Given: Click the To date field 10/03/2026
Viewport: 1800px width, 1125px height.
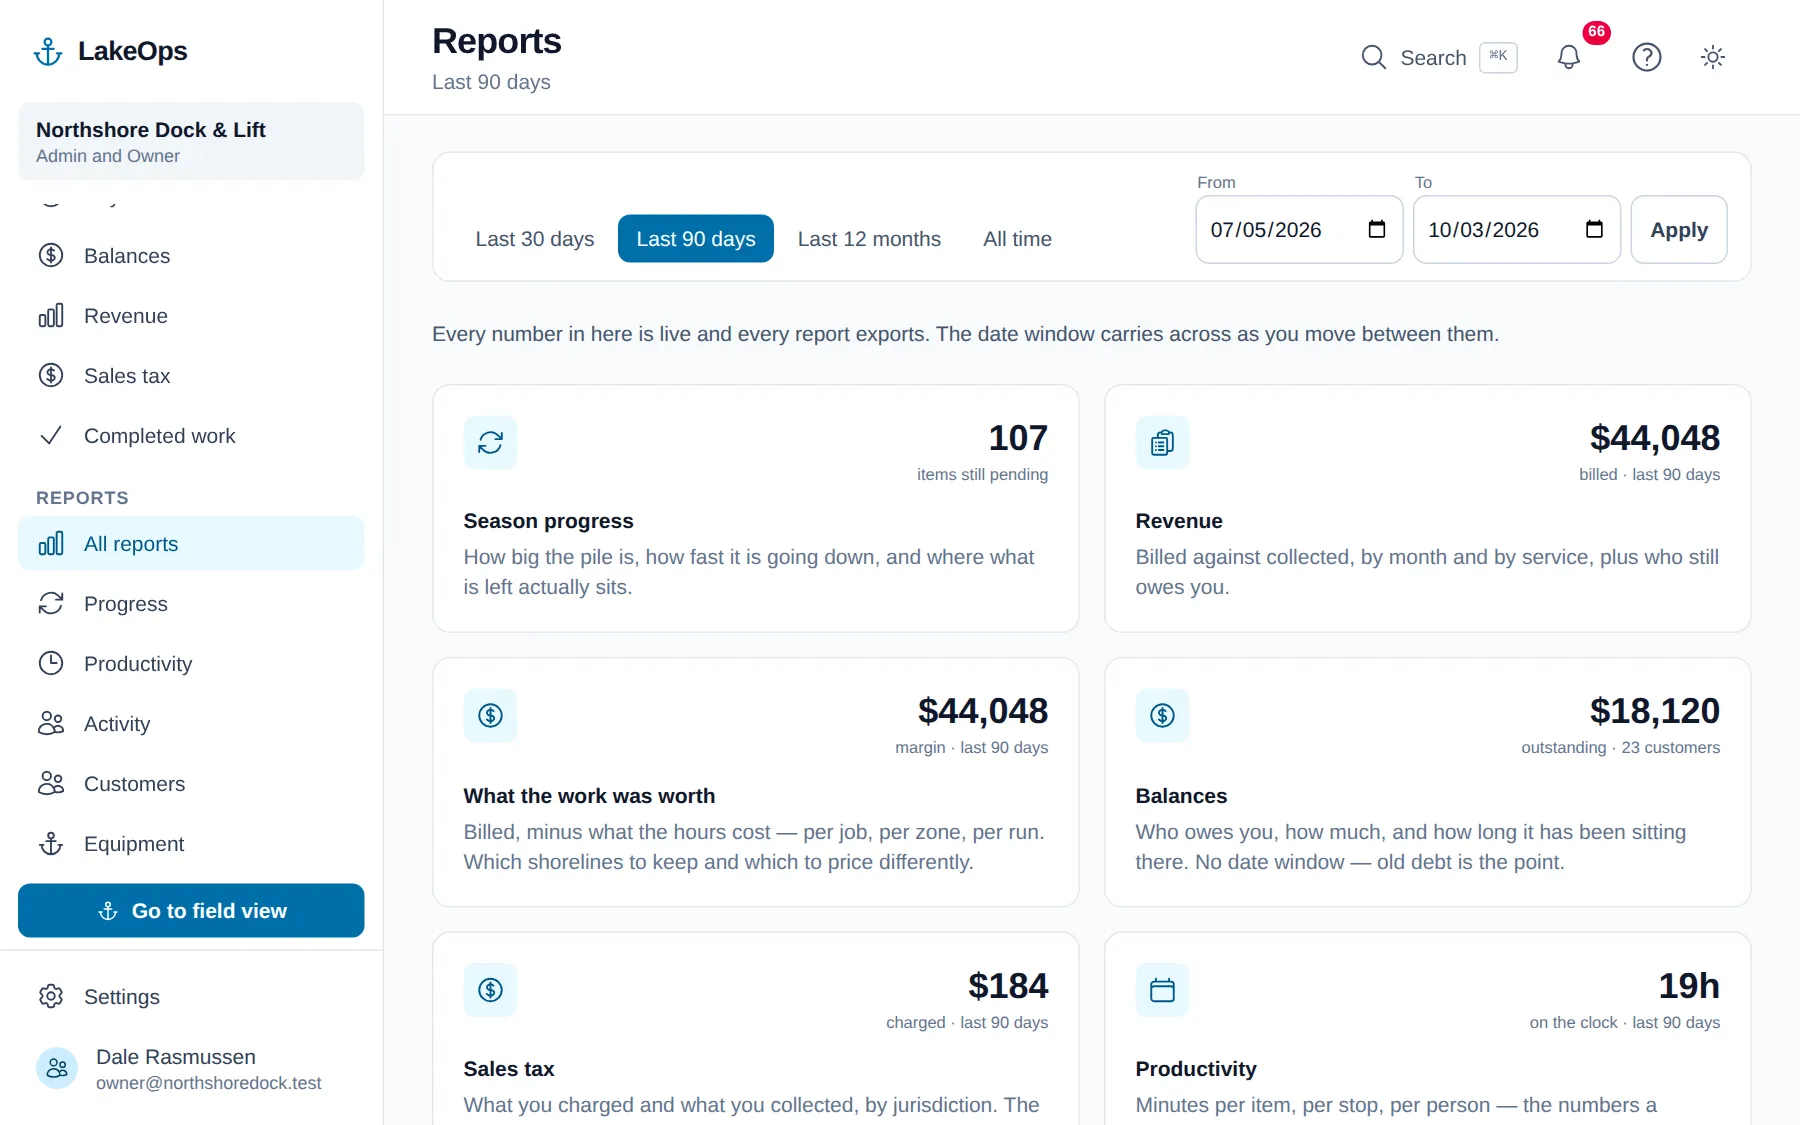Looking at the screenshot, I should [1516, 230].
